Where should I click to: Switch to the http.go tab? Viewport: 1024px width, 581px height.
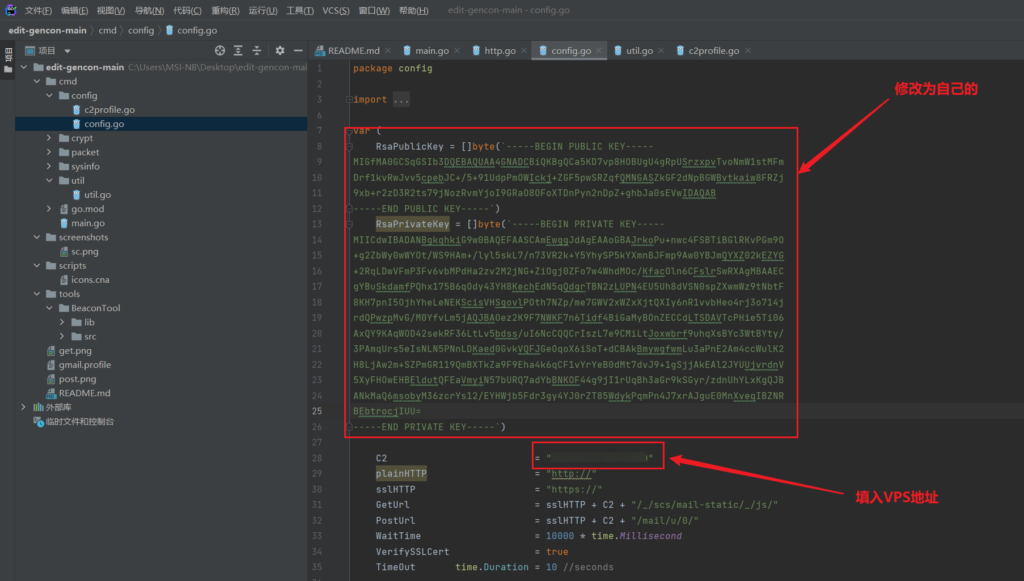tap(500, 50)
